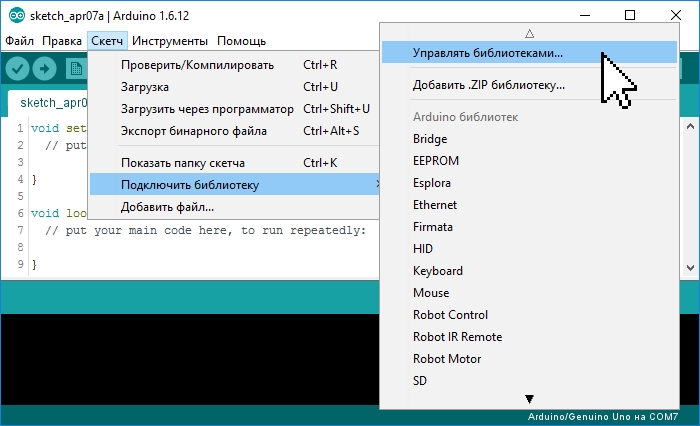Include the Robot Motor library
The height and width of the screenshot is (426, 700).
(529, 359)
